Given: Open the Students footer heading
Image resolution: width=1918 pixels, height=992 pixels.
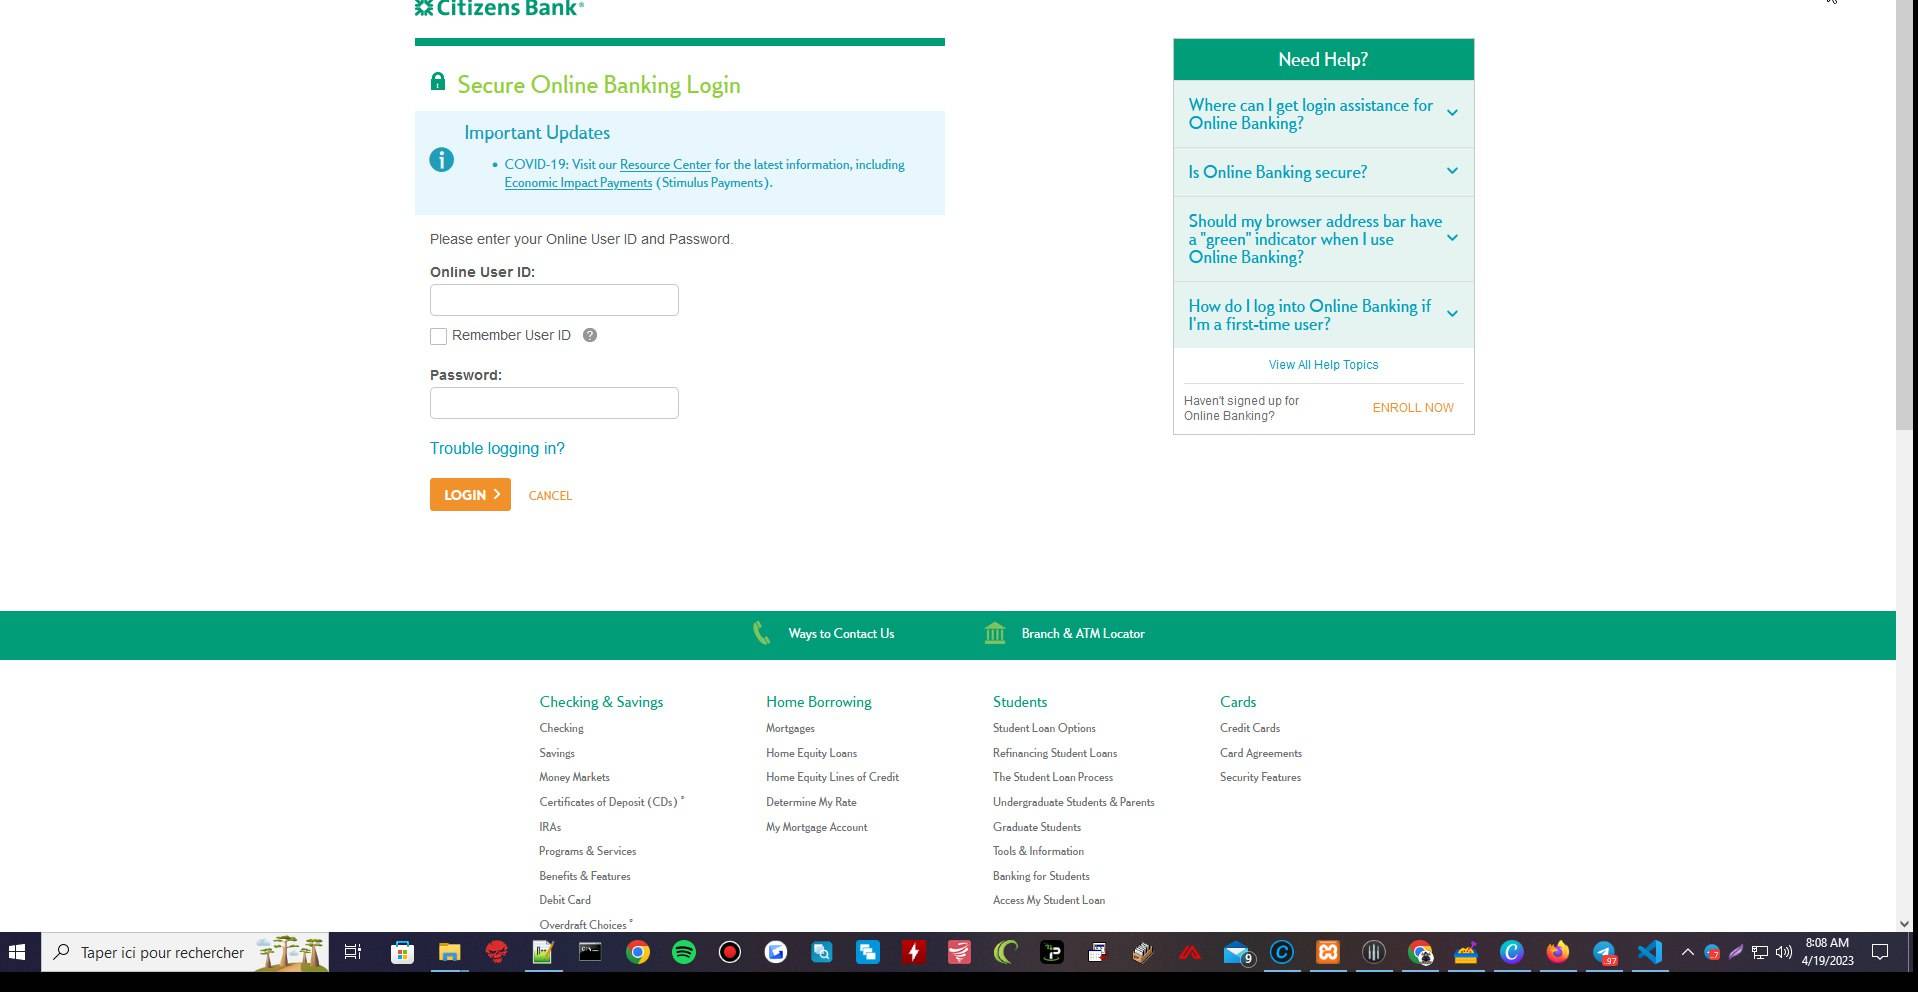Looking at the screenshot, I should (1020, 702).
